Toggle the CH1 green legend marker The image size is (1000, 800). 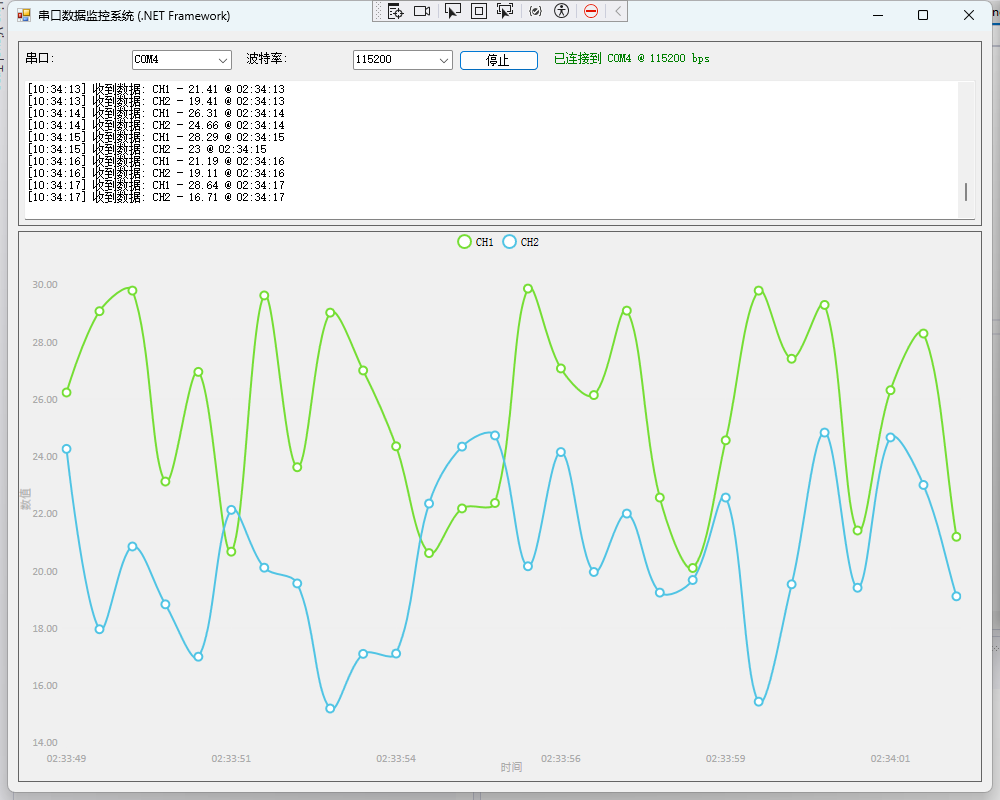click(x=464, y=242)
